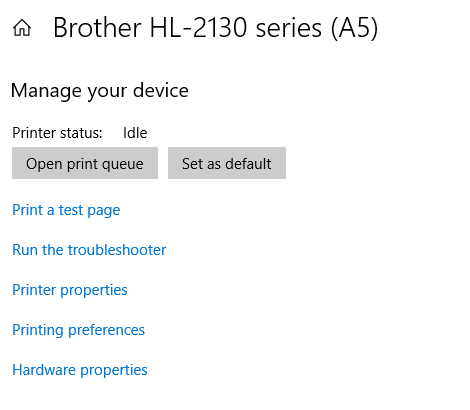Open the print queue
Image resolution: width=470 pixels, height=410 pixels.
pos(85,163)
